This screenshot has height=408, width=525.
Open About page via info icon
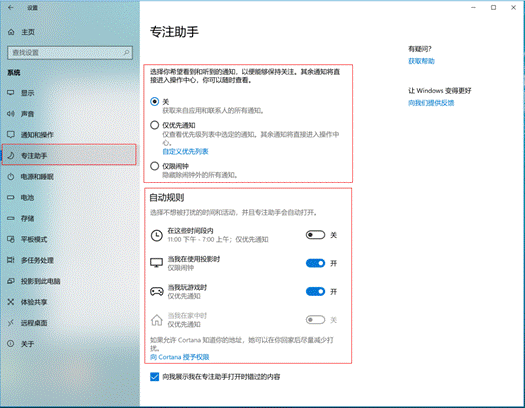coord(11,343)
